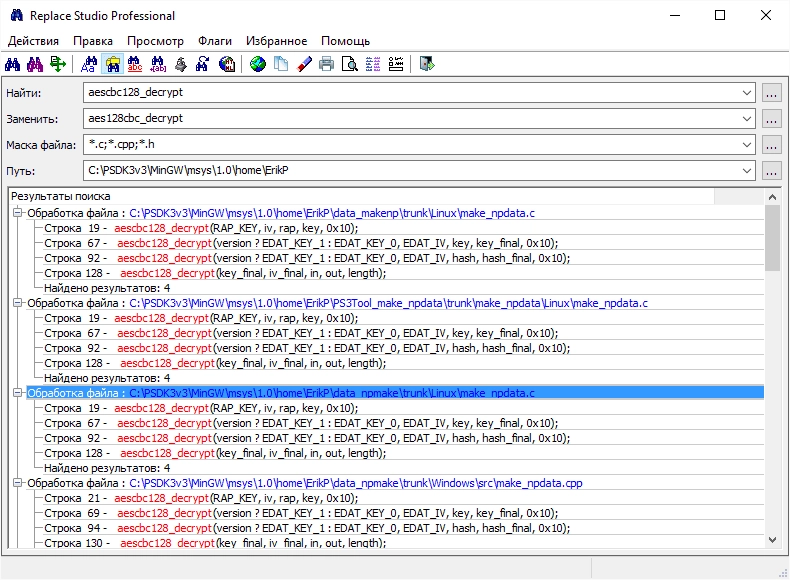Click the two-column lines list icon
Screen dimensions: 790x580
click(373, 64)
